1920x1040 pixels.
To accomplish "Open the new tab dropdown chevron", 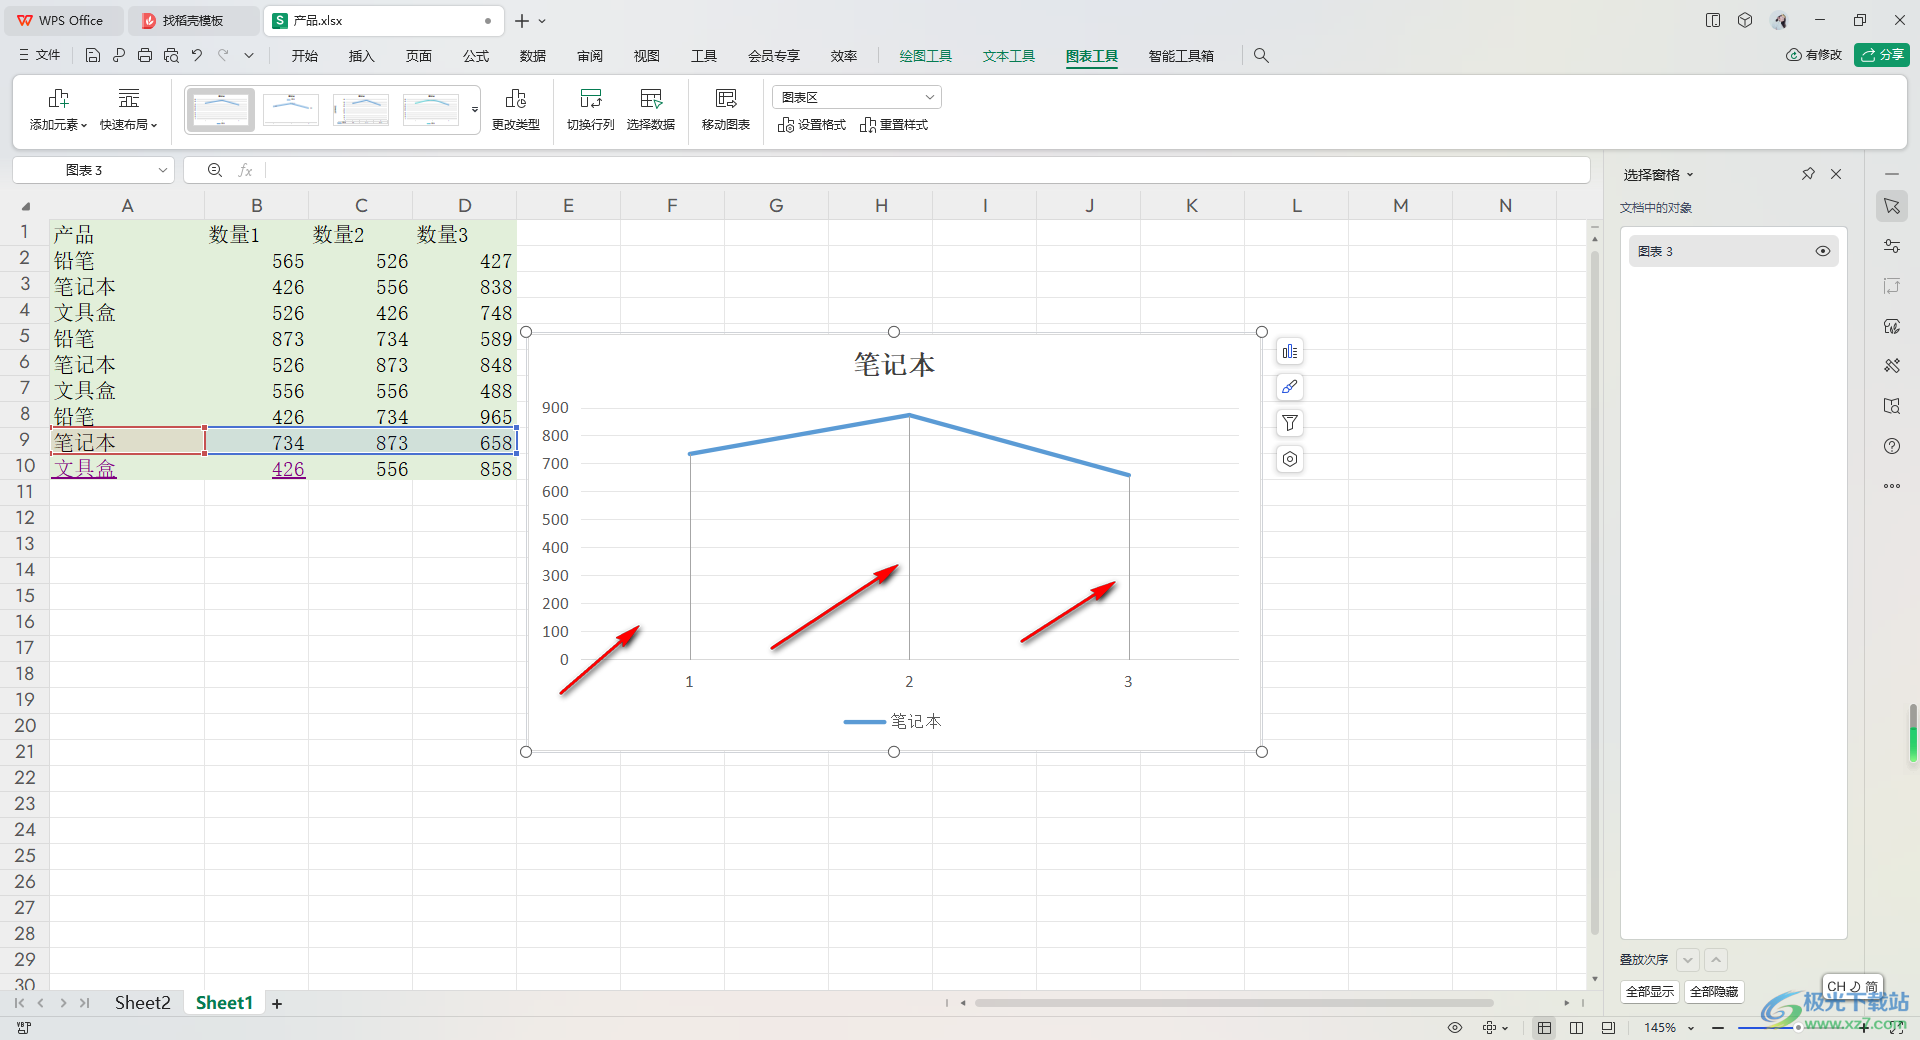I will tap(542, 21).
